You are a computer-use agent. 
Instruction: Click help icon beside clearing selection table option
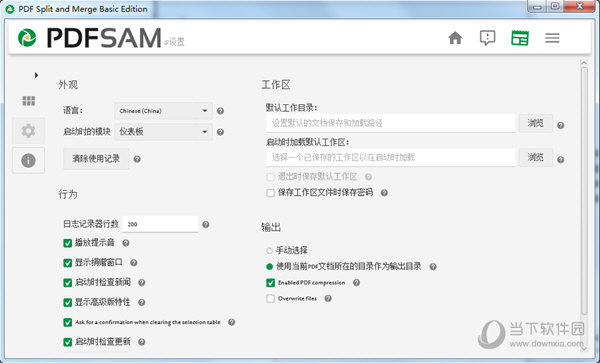(232, 322)
